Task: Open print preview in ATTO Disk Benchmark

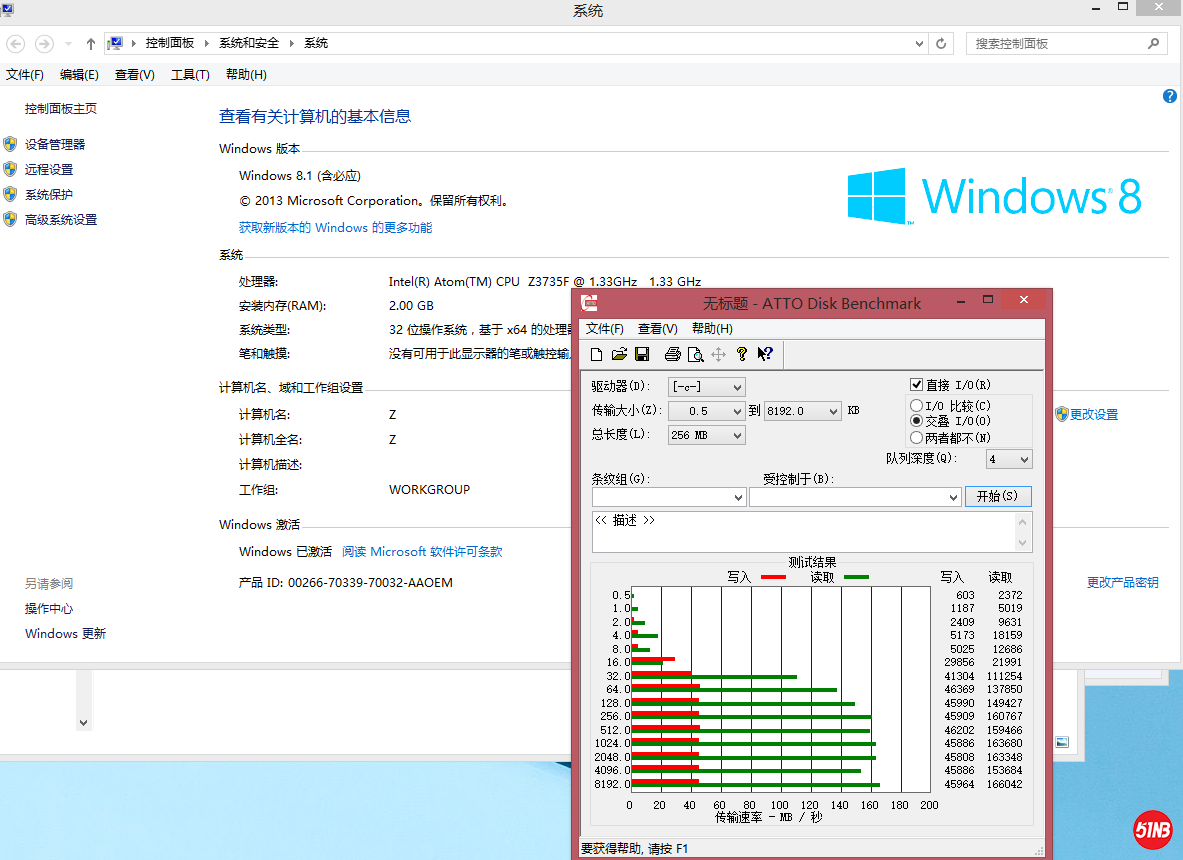Action: tap(694, 354)
